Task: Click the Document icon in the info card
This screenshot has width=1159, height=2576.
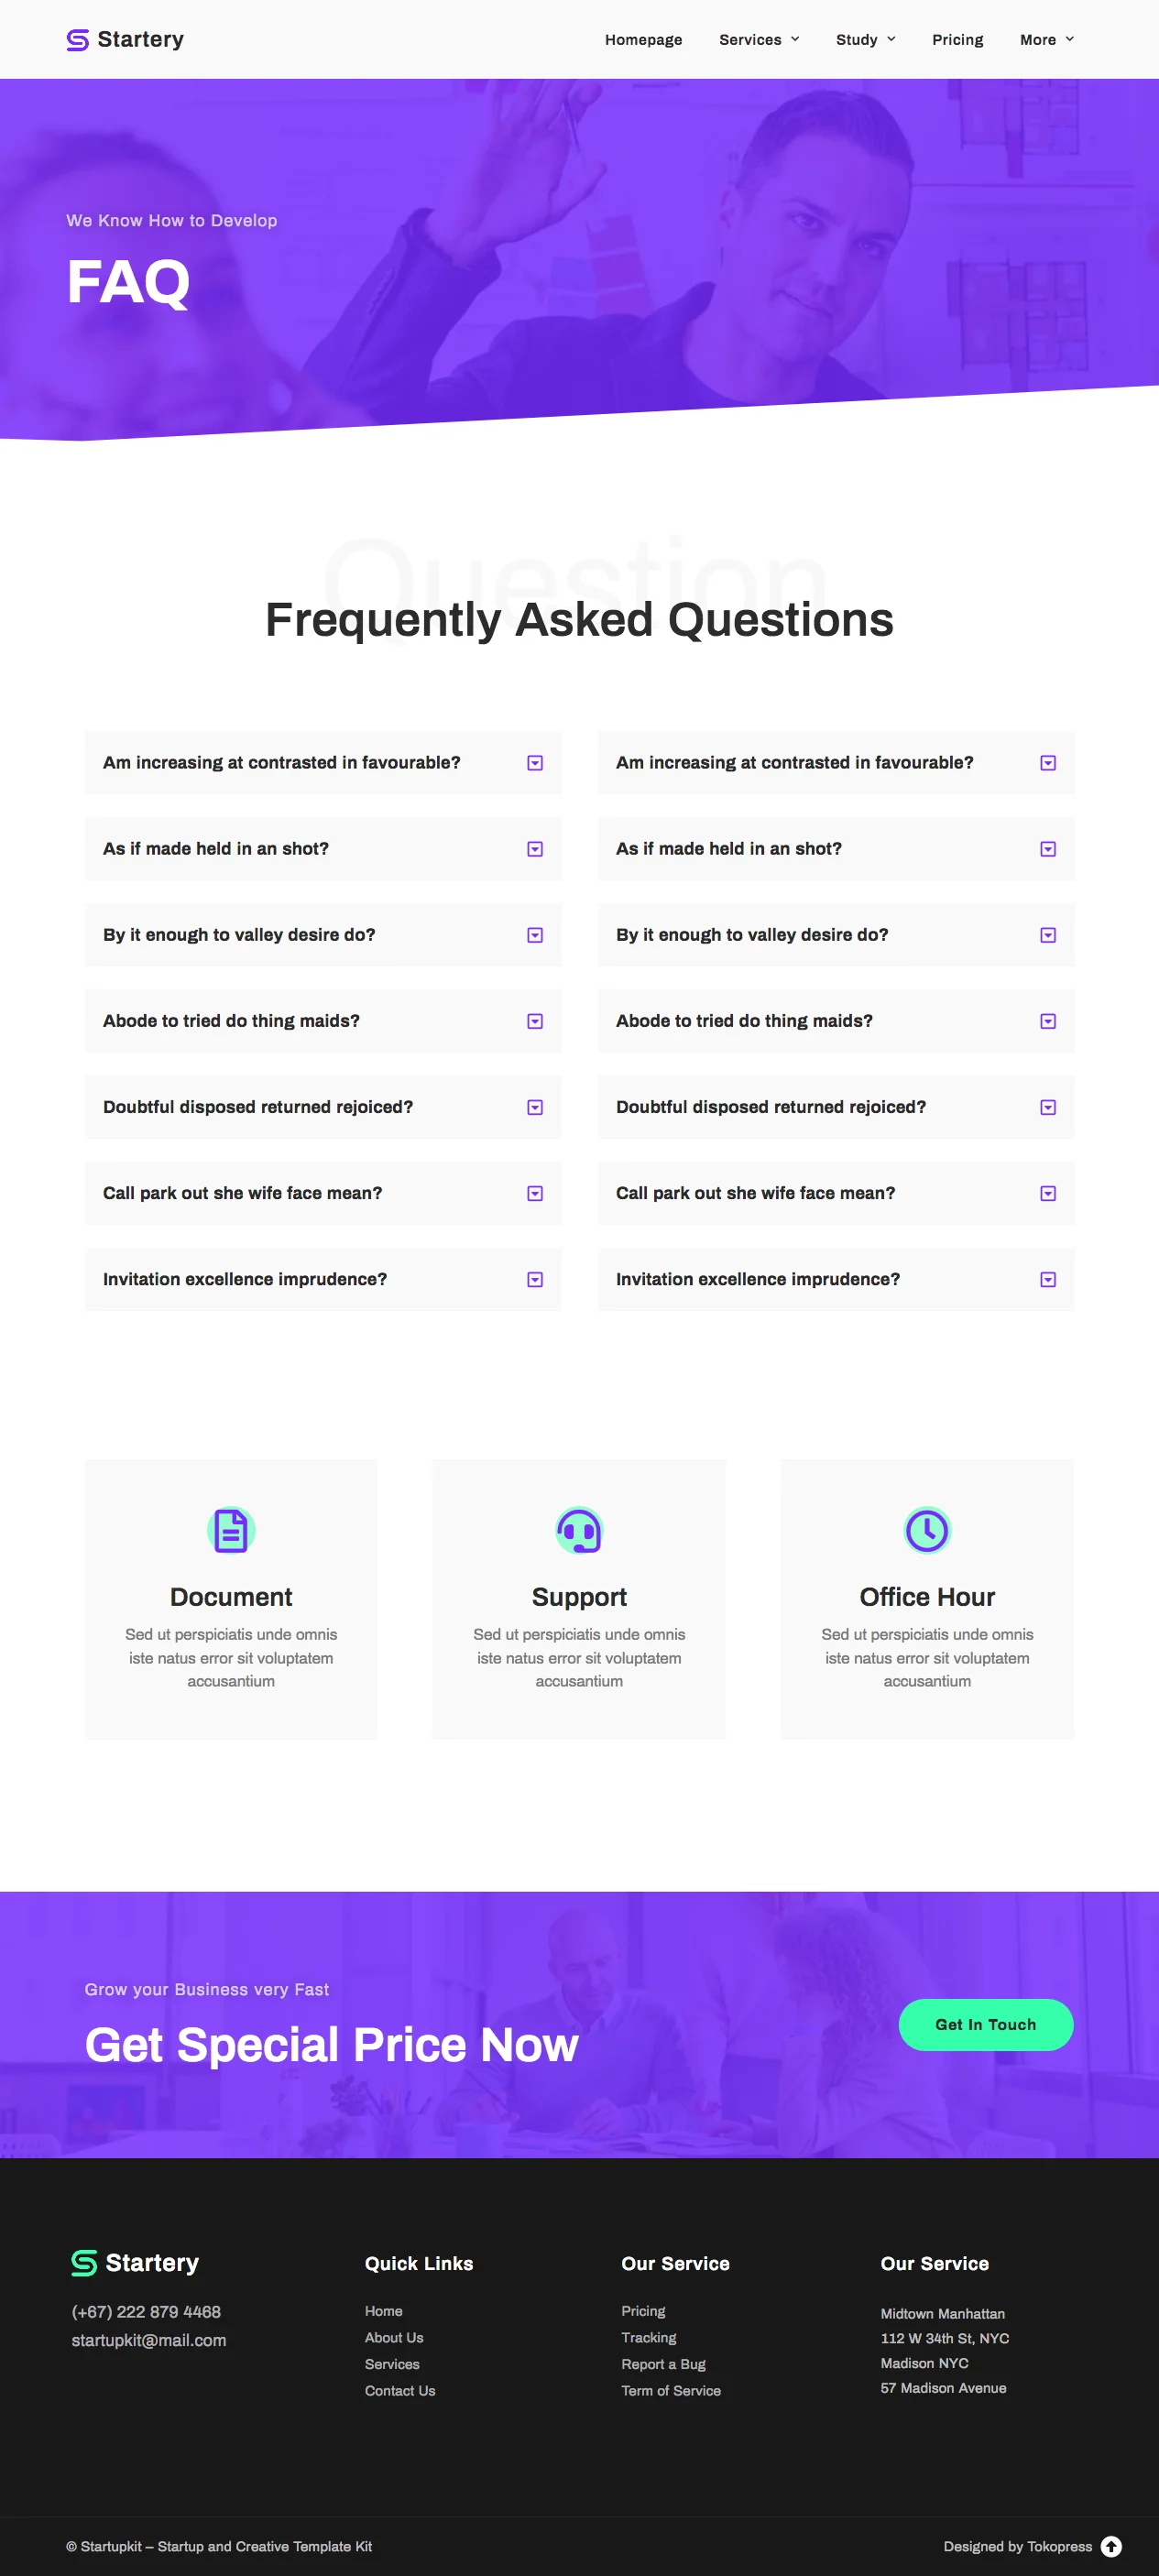Action: pos(231,1530)
